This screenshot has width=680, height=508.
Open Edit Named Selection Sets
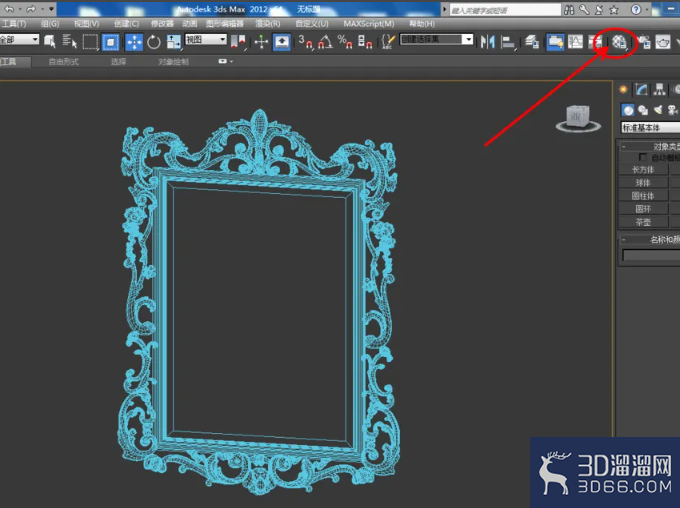click(388, 42)
